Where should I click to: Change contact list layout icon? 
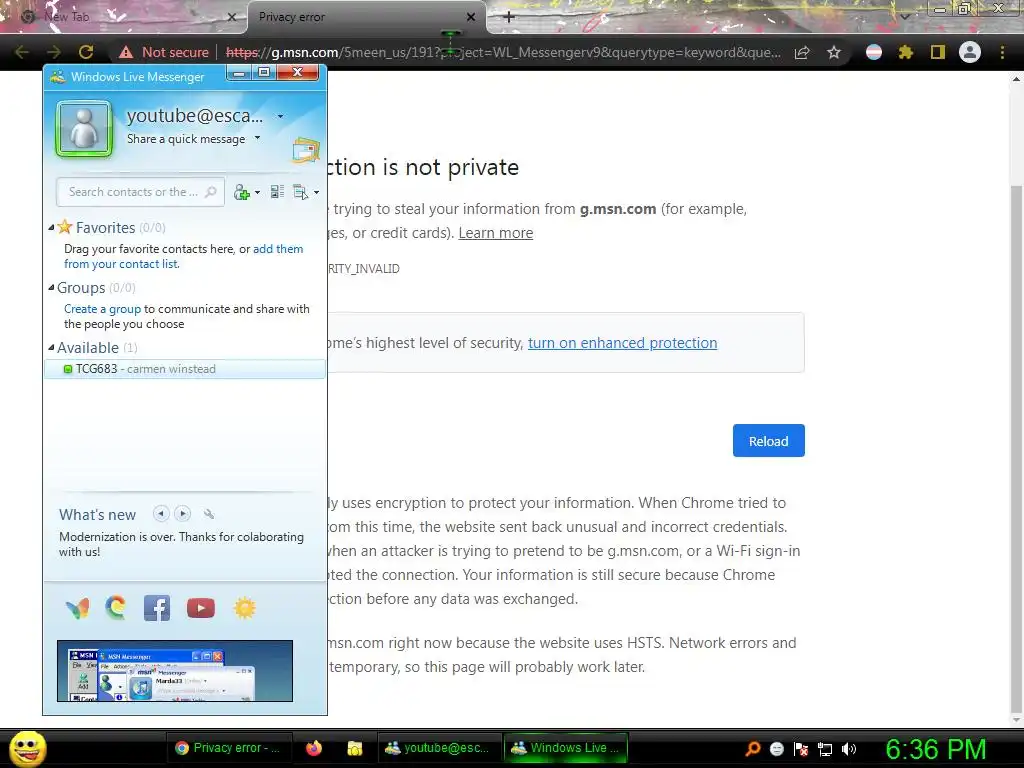(x=277, y=192)
